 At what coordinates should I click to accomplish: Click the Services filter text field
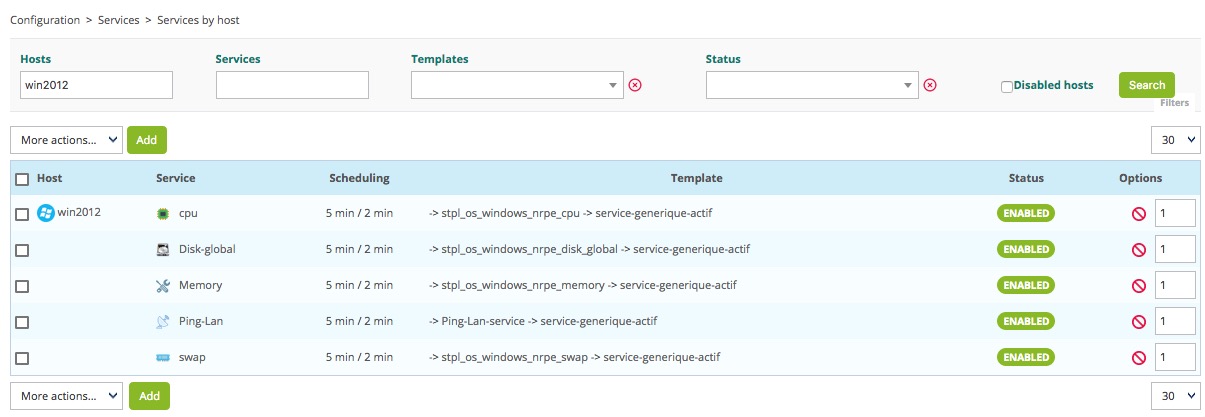[x=292, y=85]
